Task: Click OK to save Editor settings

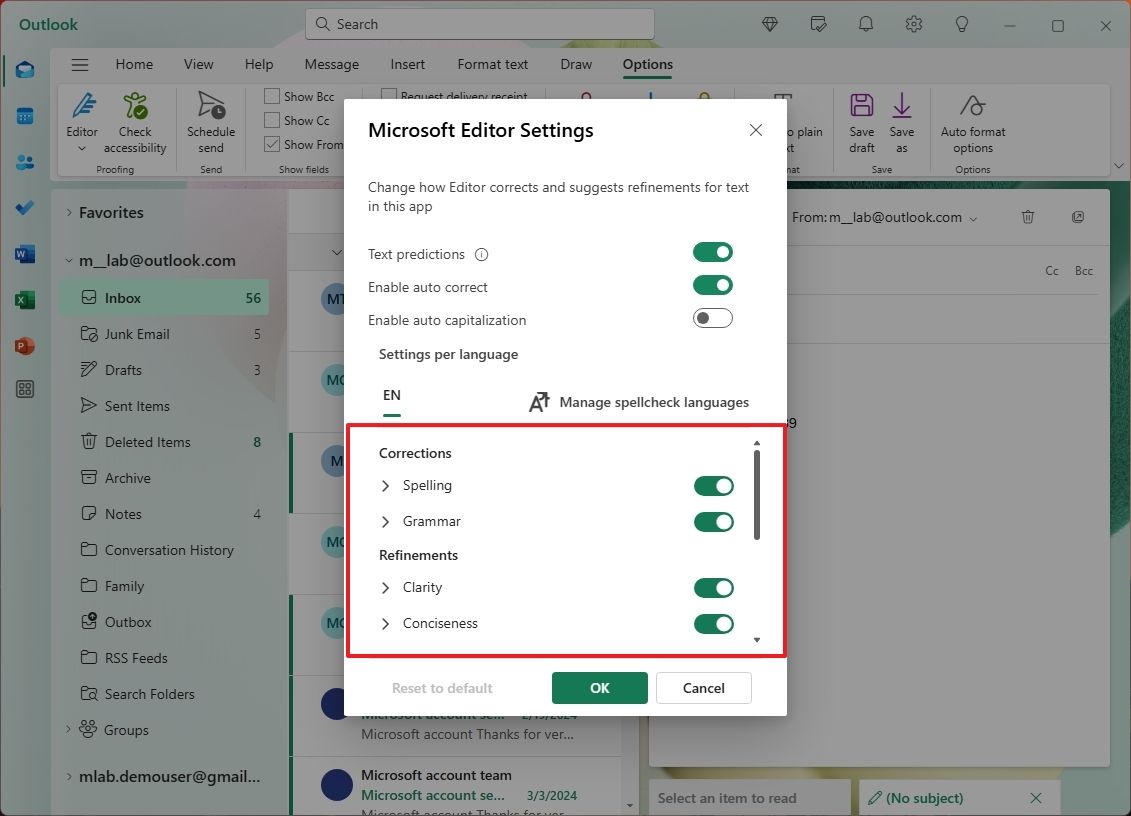Action: [x=599, y=688]
